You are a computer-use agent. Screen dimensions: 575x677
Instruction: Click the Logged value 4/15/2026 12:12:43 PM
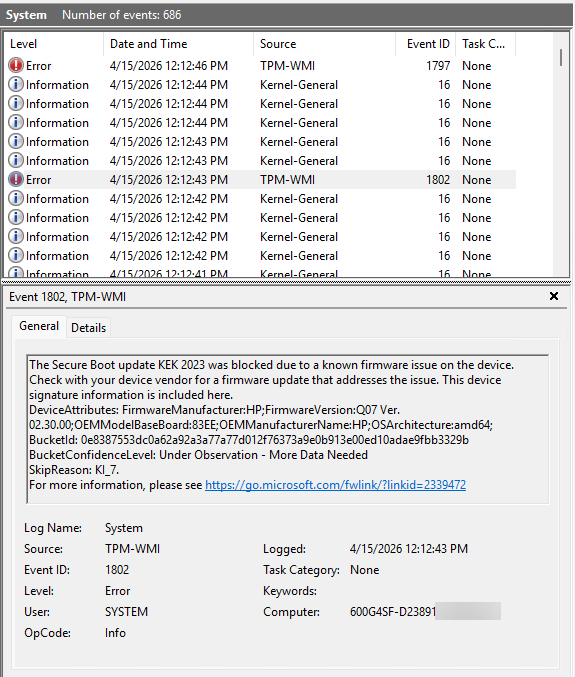coord(409,549)
